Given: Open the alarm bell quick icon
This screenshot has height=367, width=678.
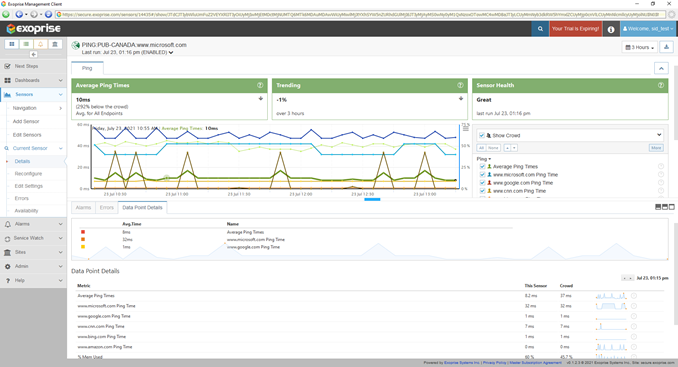Looking at the screenshot, I should [x=41, y=44].
